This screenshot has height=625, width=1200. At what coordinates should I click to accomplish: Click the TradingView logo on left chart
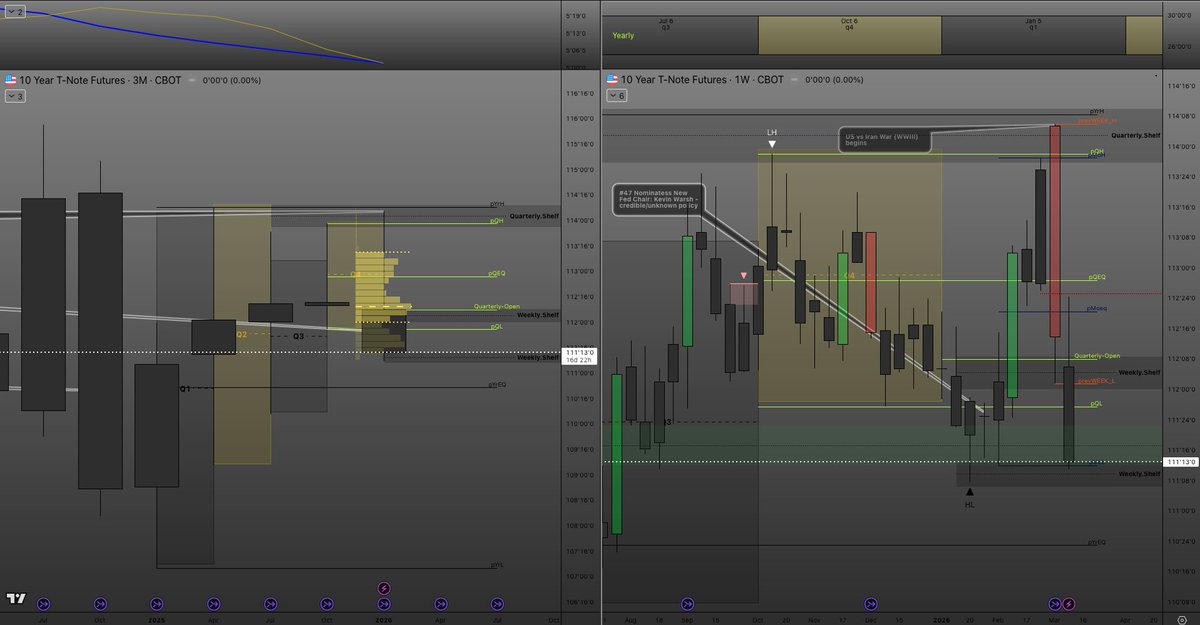point(15,598)
